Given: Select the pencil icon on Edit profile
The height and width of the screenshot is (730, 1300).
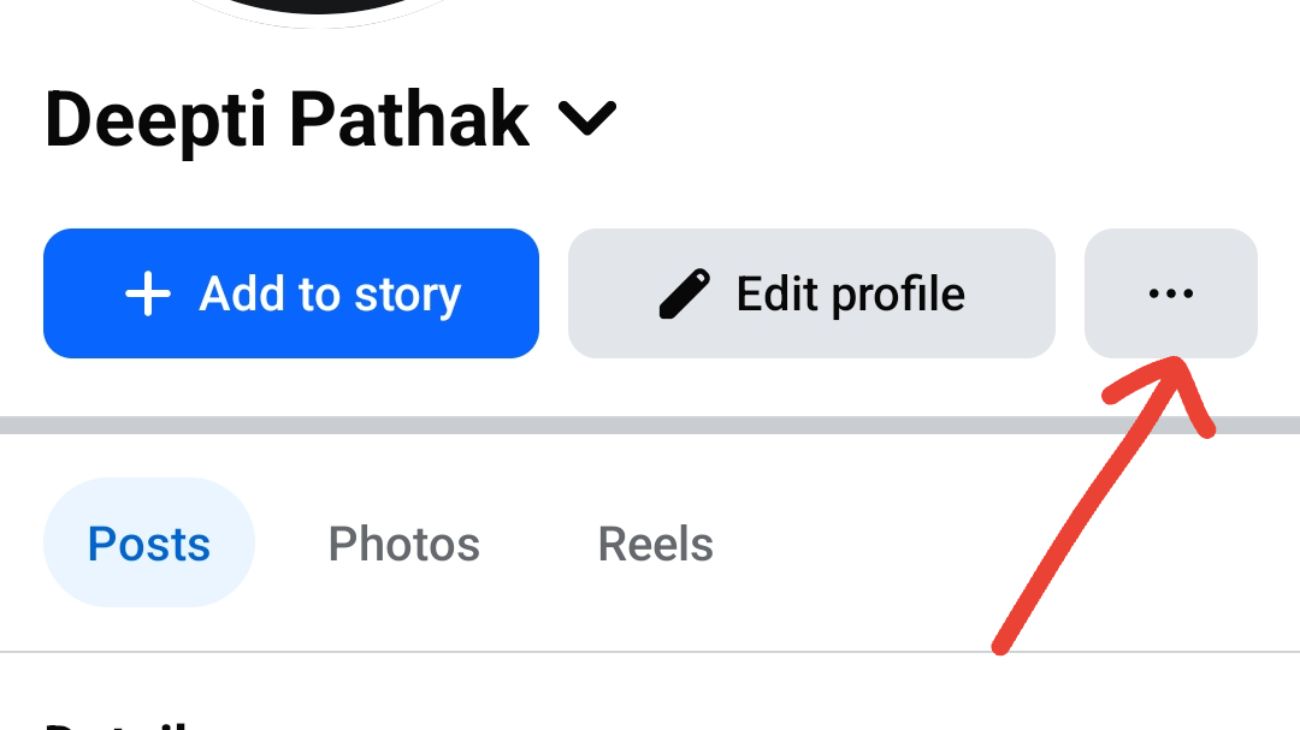Looking at the screenshot, I should (x=685, y=292).
